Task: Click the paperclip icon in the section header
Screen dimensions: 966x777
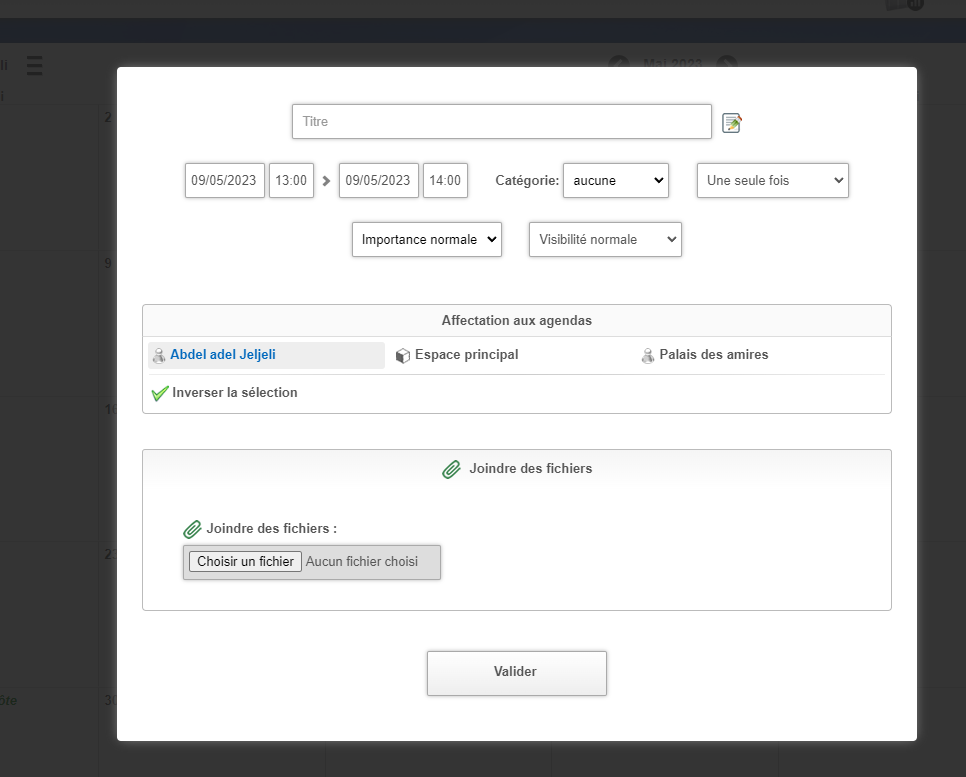Action: click(x=451, y=469)
